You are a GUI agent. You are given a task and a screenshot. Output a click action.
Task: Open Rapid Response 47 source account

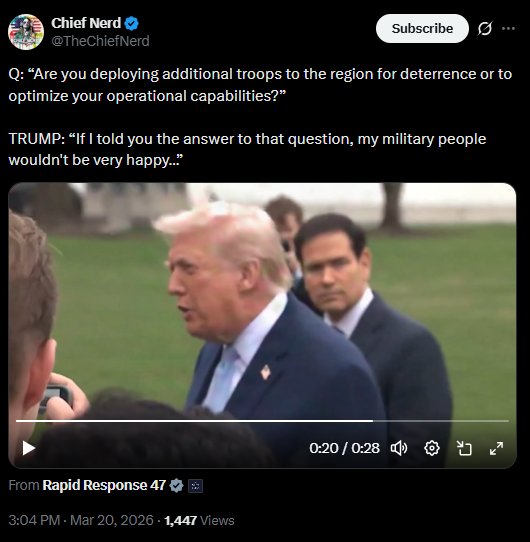pos(104,485)
